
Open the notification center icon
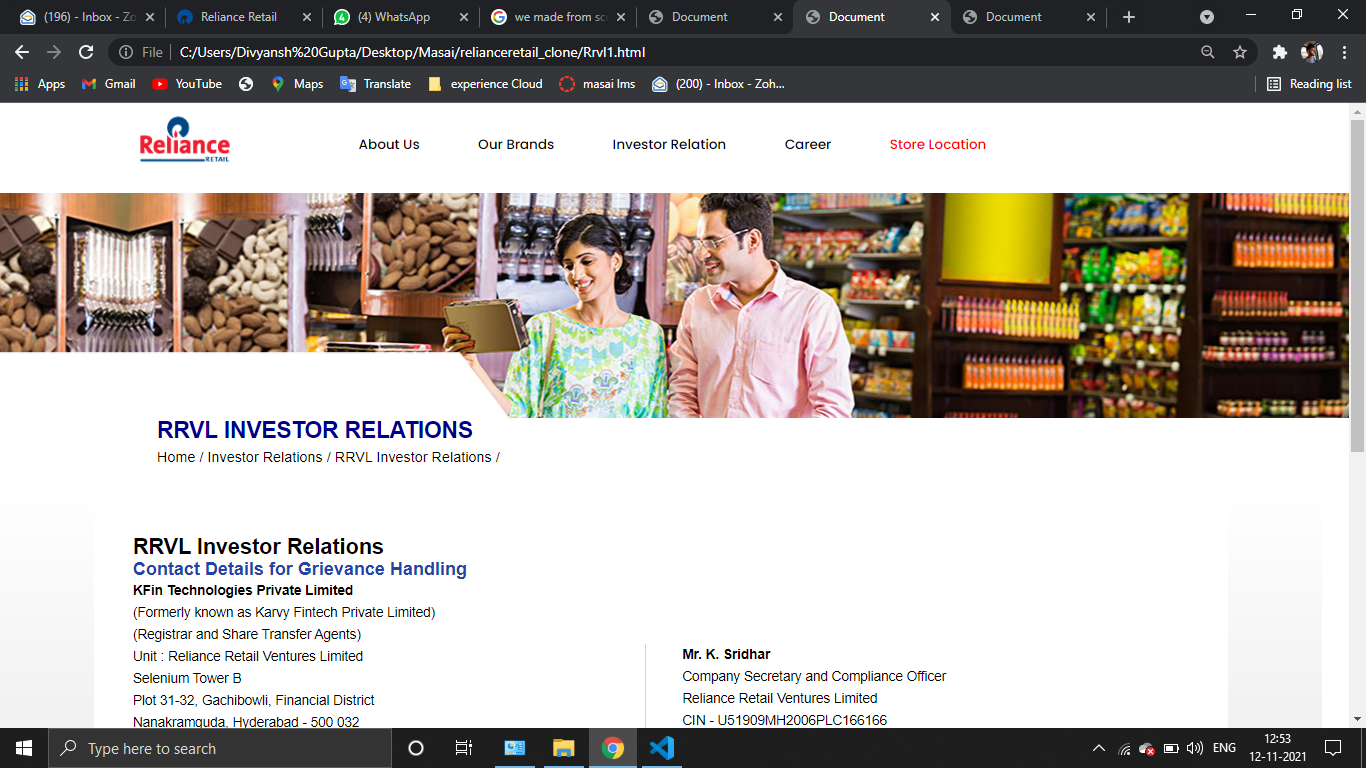pyautogui.click(x=1332, y=748)
